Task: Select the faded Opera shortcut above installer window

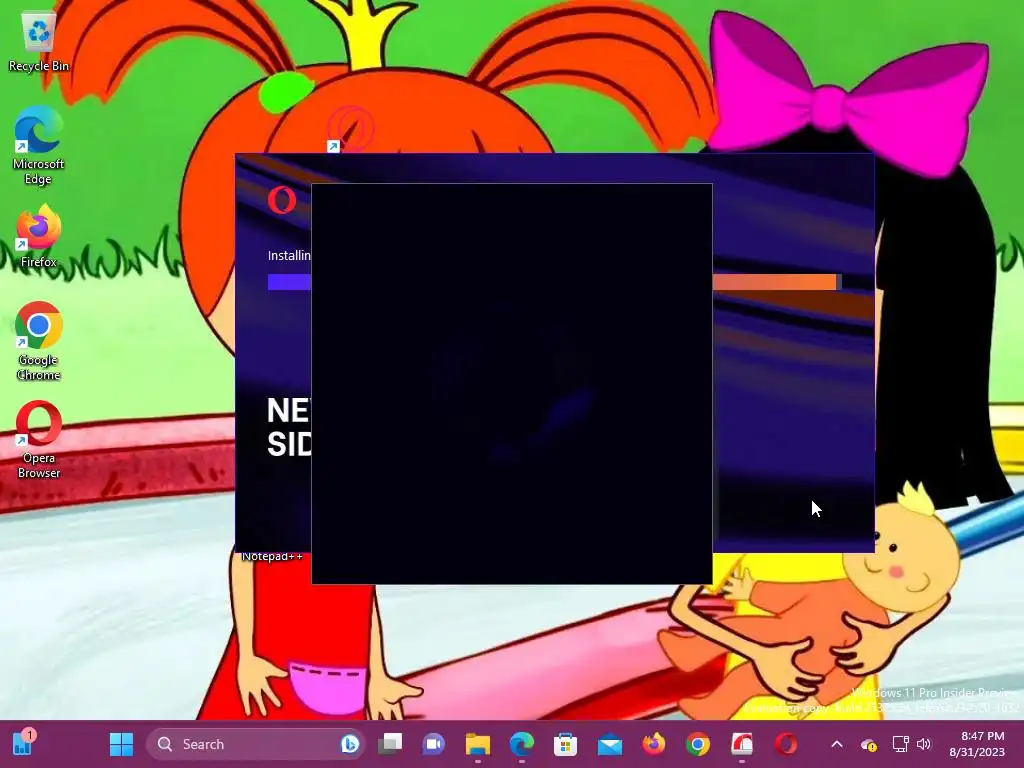Action: [351, 129]
